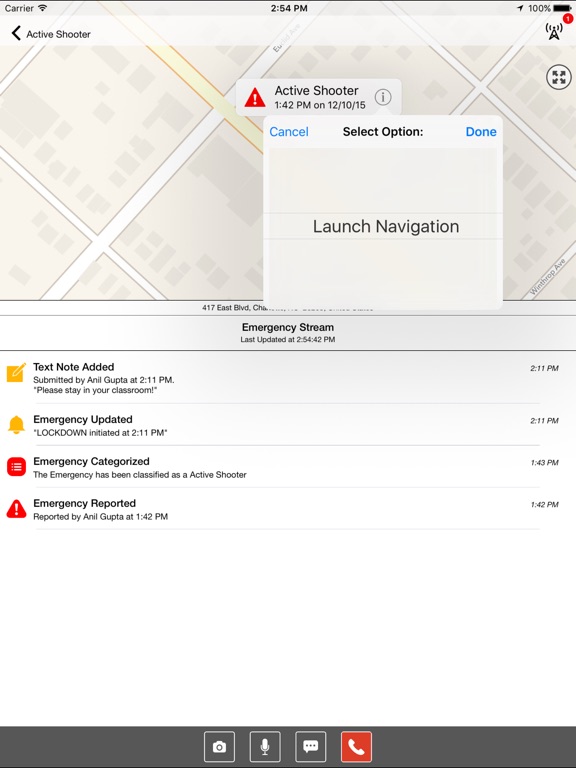This screenshot has width=576, height=768.
Task: Cancel the Select Option popover
Action: click(x=289, y=132)
